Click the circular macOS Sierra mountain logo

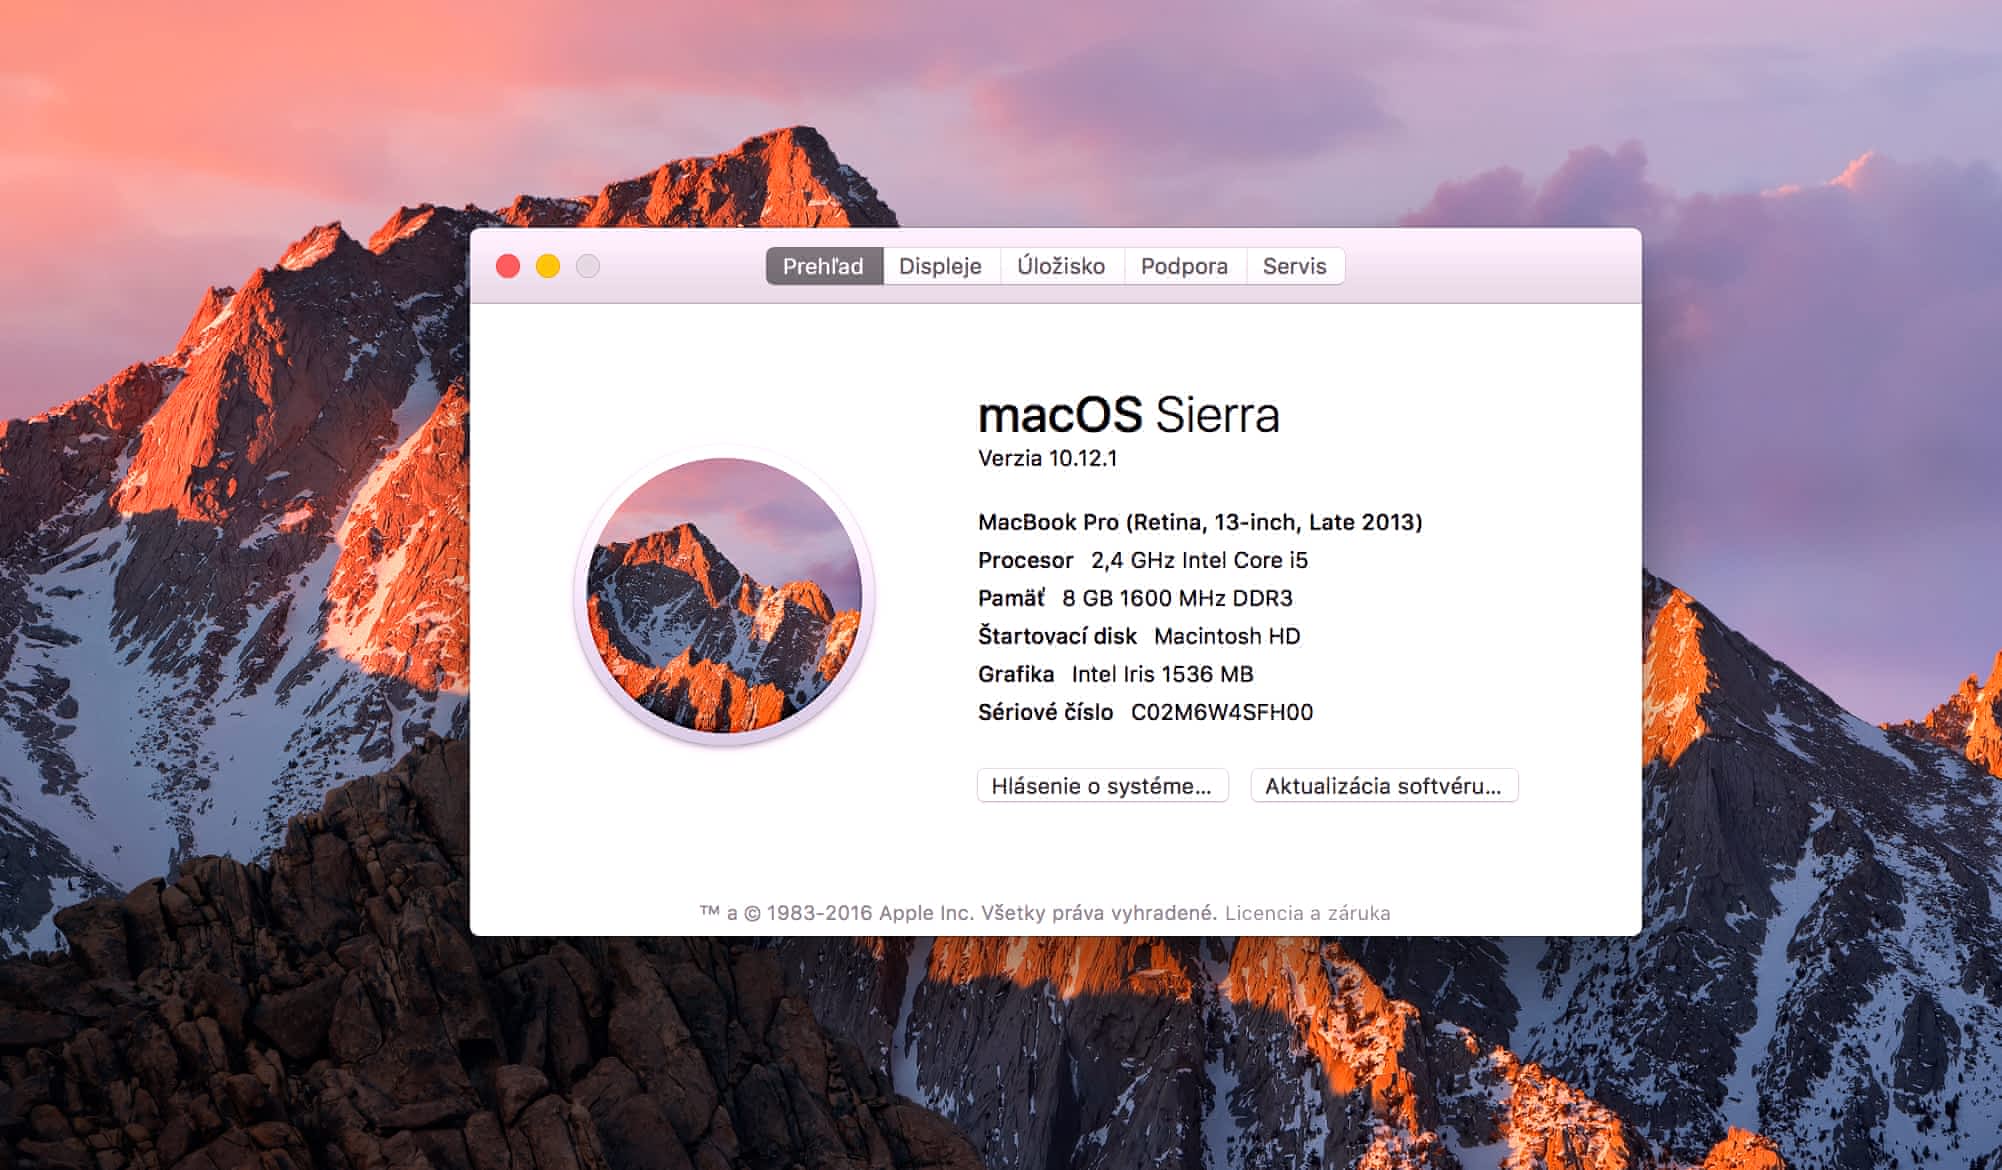point(724,596)
